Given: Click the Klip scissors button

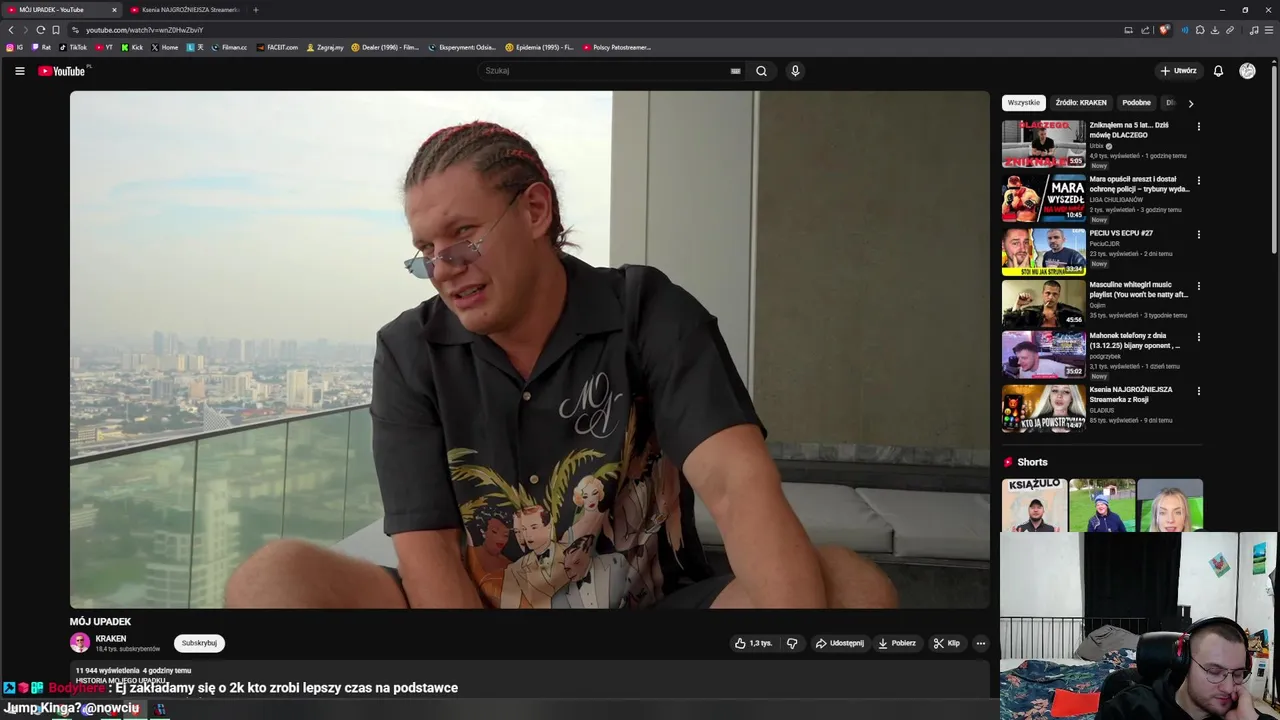Looking at the screenshot, I should pos(946,643).
